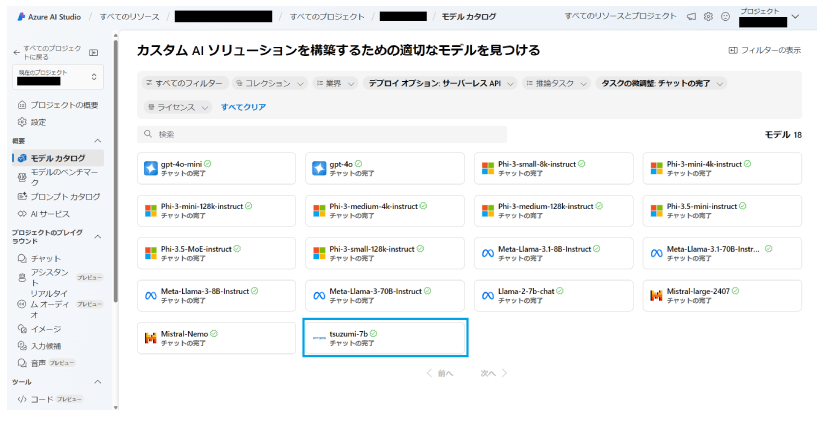Click the tsuzumi-7b logo icon
818x421 pixels.
[x=319, y=338]
